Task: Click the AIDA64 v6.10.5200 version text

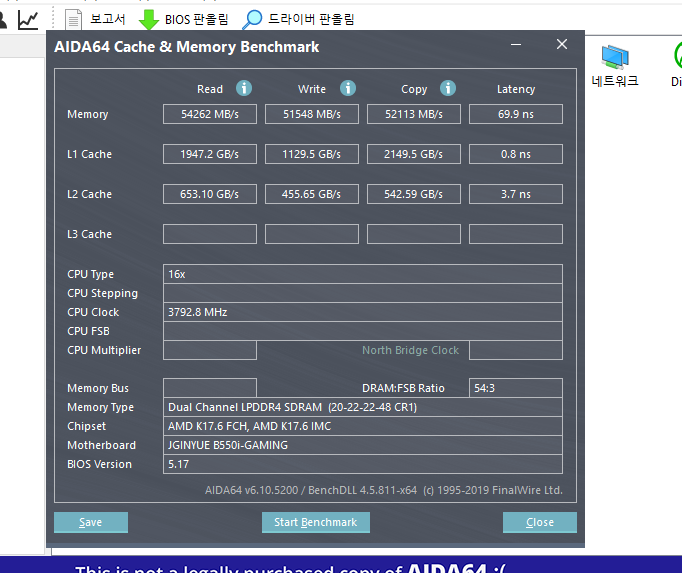Action: 384,490
